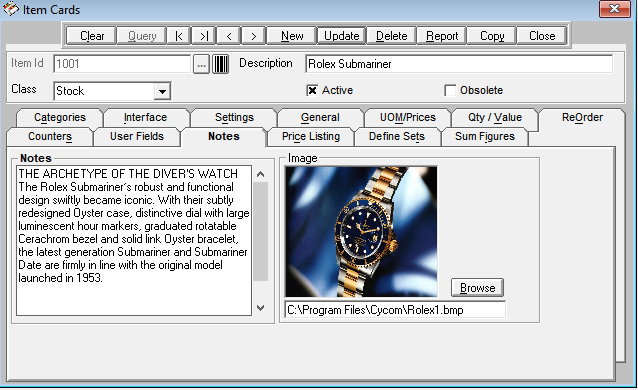Select the Notes tab

click(224, 137)
